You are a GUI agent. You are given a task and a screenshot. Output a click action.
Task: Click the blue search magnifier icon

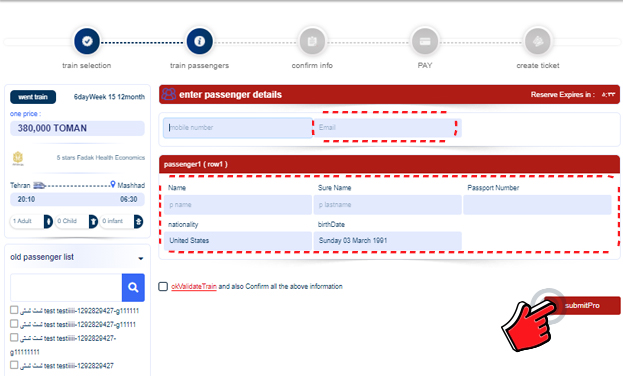(x=133, y=287)
